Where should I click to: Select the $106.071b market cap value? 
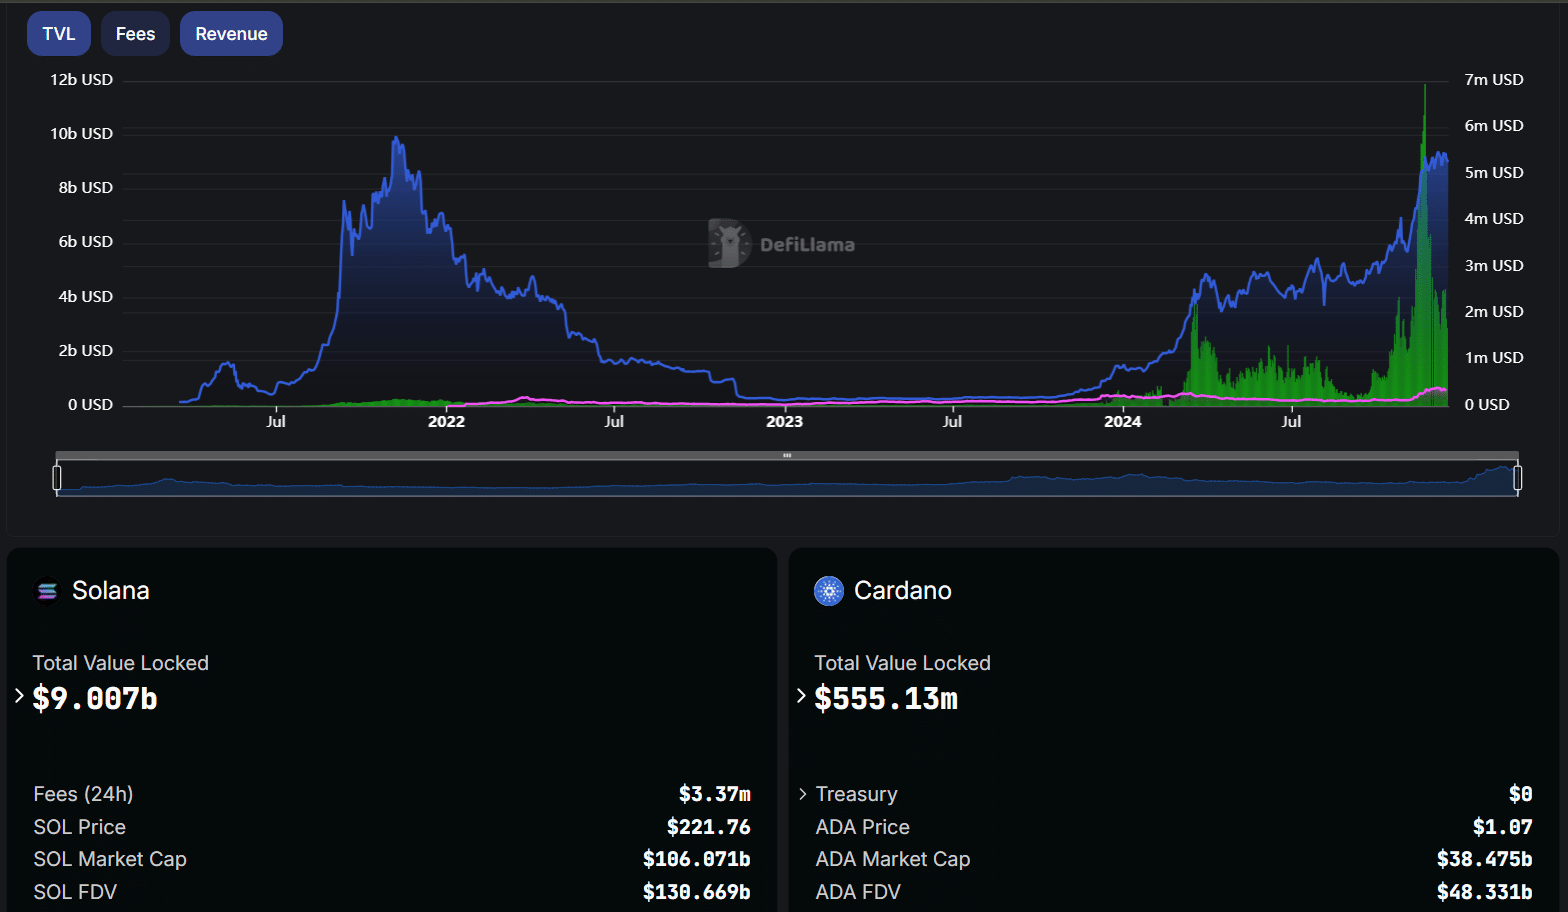697,859
